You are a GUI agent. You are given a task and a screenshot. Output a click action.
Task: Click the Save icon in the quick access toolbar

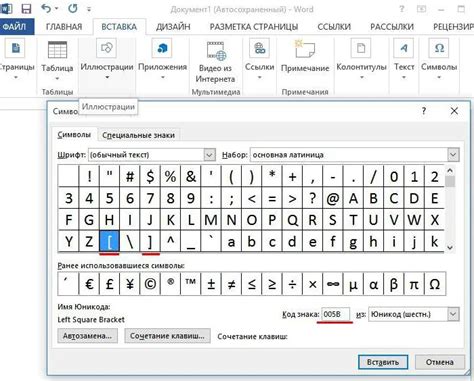[26, 8]
